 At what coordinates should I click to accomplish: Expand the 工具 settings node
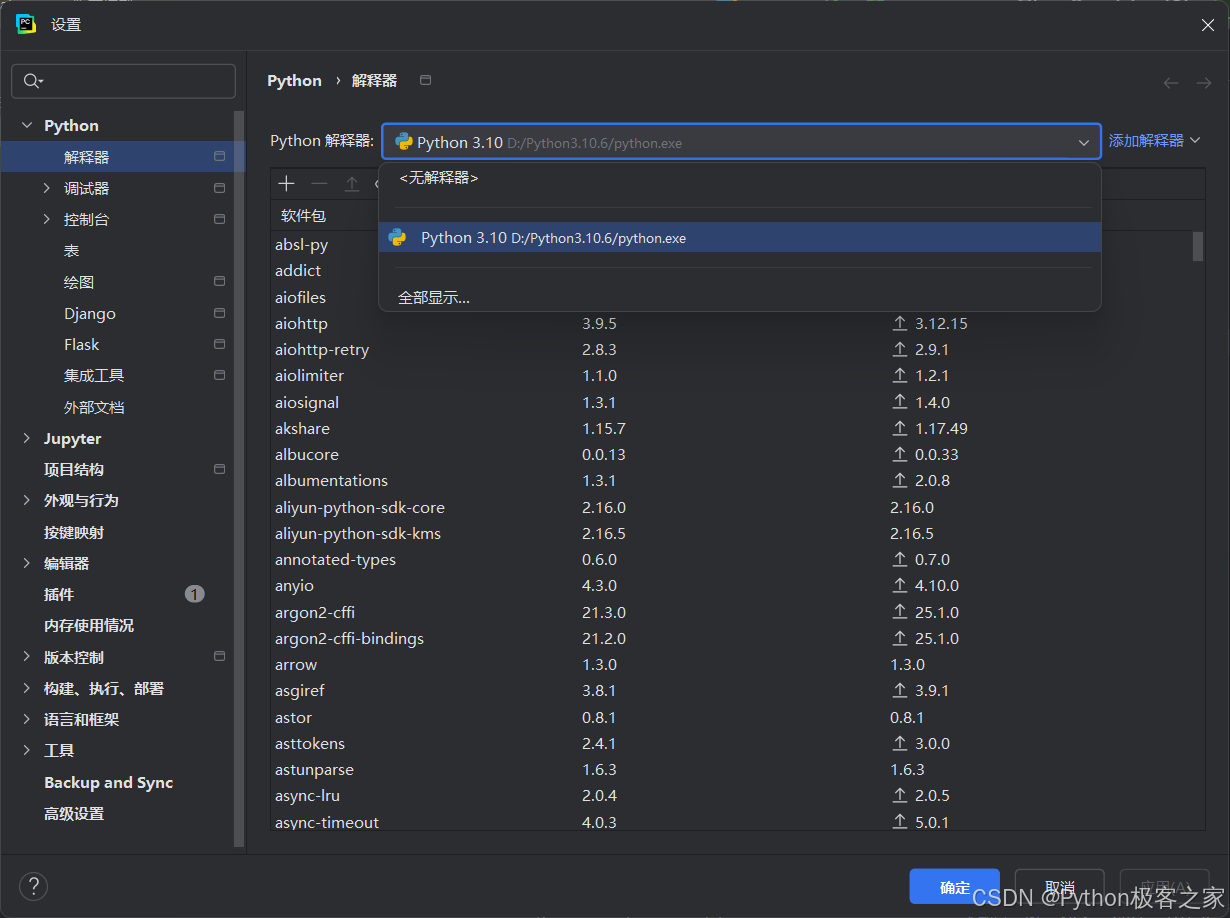[x=27, y=750]
